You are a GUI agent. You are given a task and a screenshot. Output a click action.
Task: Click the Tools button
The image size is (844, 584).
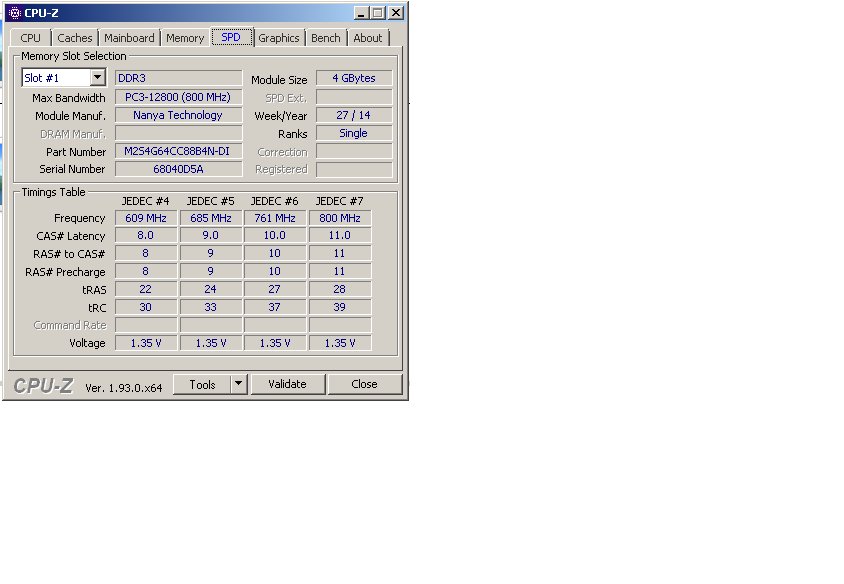[x=202, y=384]
